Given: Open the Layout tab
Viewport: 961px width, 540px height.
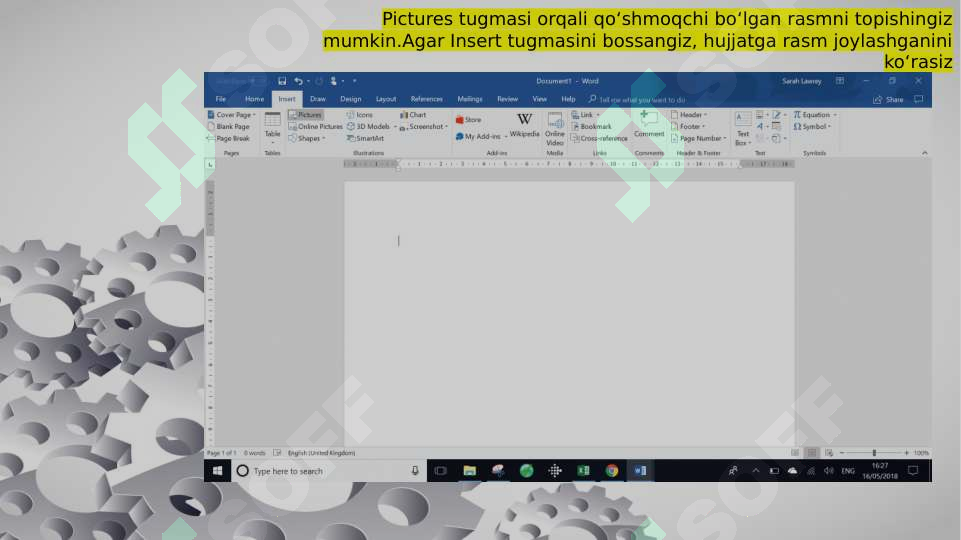Looking at the screenshot, I should click(x=386, y=99).
